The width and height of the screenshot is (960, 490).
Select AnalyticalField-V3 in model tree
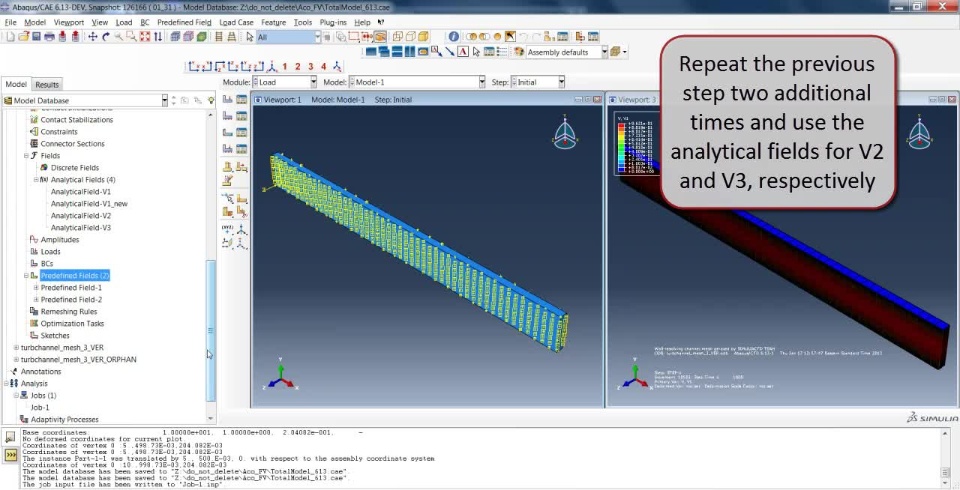point(81,228)
